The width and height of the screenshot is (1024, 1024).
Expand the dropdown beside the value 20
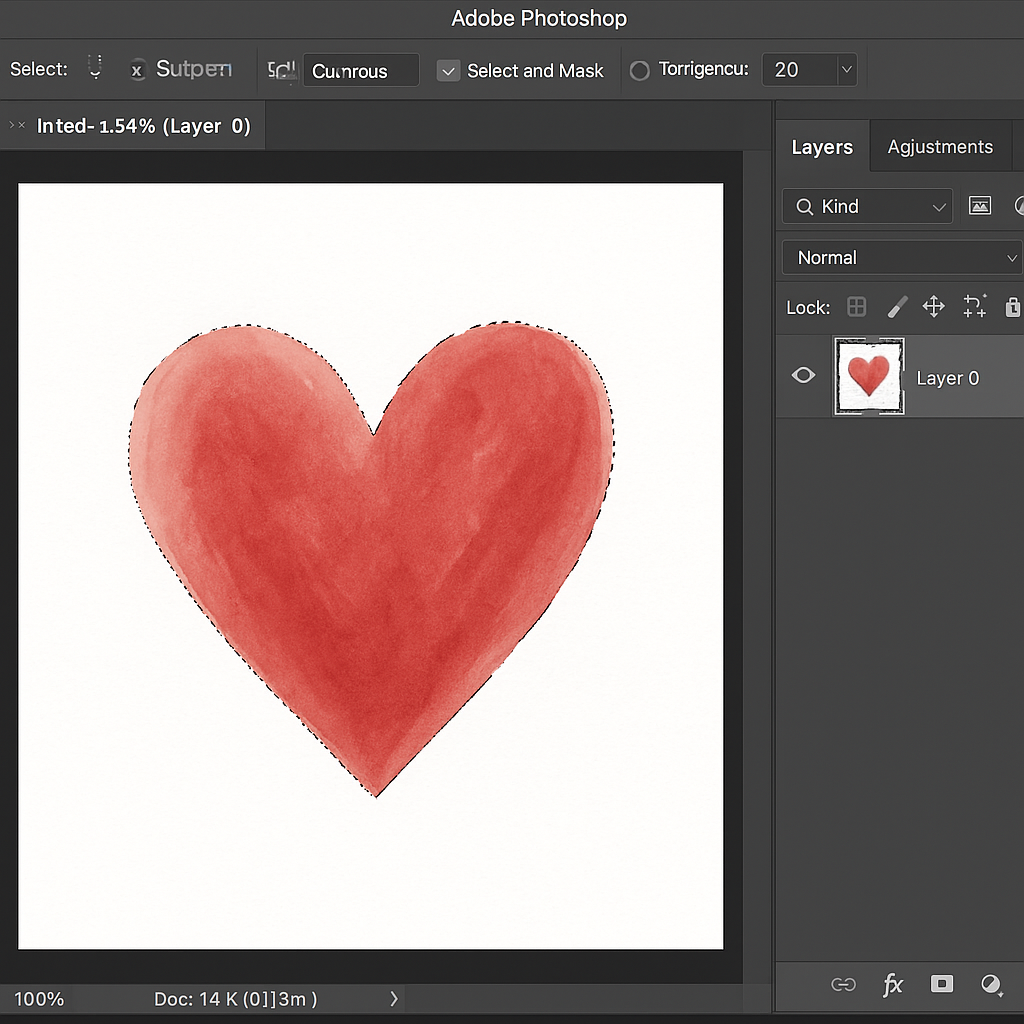click(847, 70)
